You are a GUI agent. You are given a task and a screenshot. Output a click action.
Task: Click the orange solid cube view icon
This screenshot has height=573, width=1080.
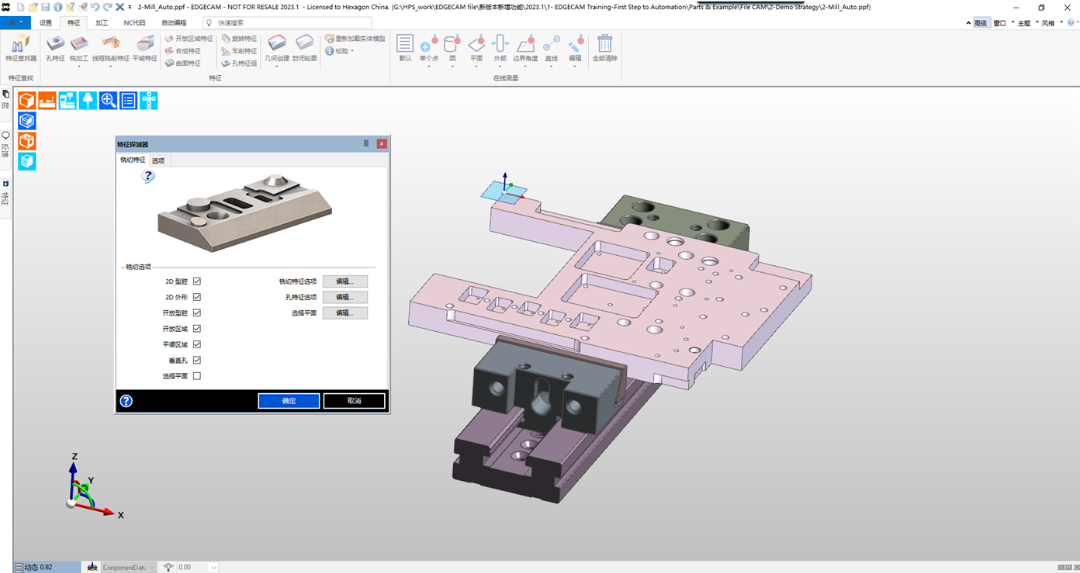[27, 101]
